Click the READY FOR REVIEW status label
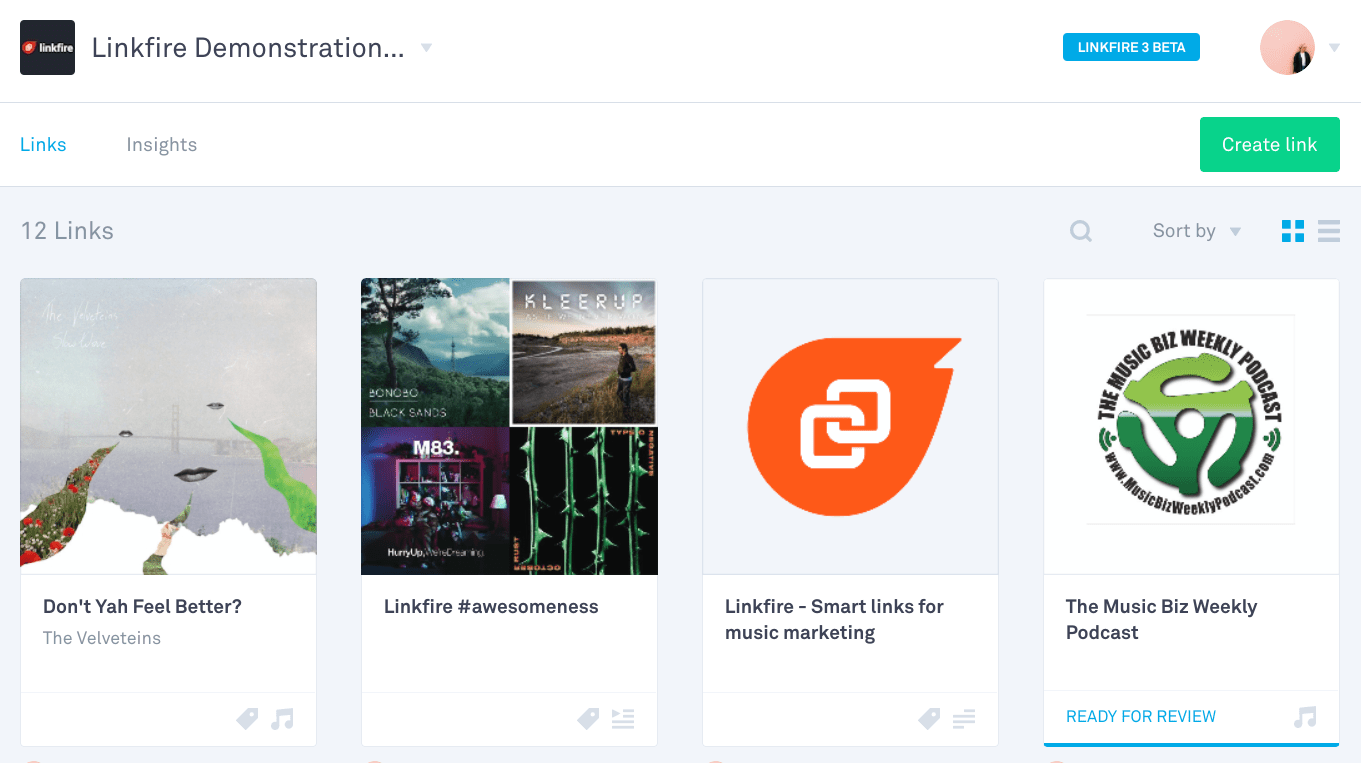The image size is (1361, 763). [x=1141, y=717]
